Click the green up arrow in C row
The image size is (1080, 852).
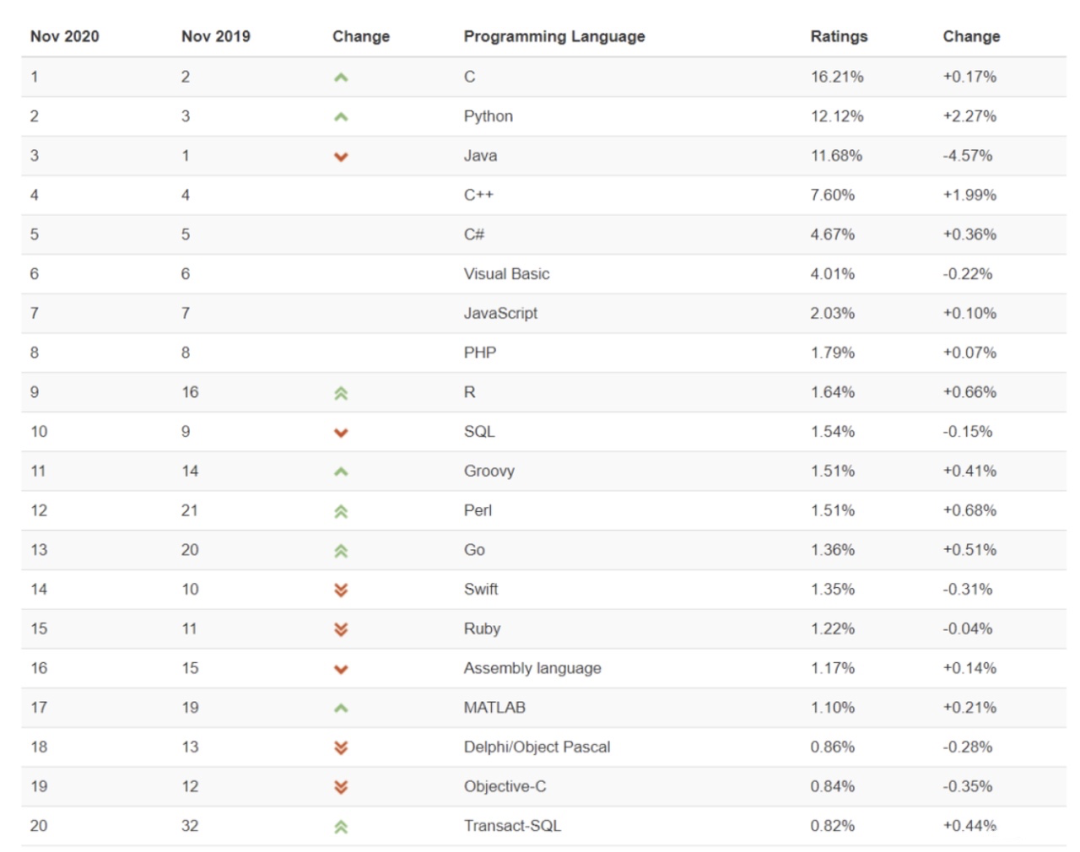340,78
